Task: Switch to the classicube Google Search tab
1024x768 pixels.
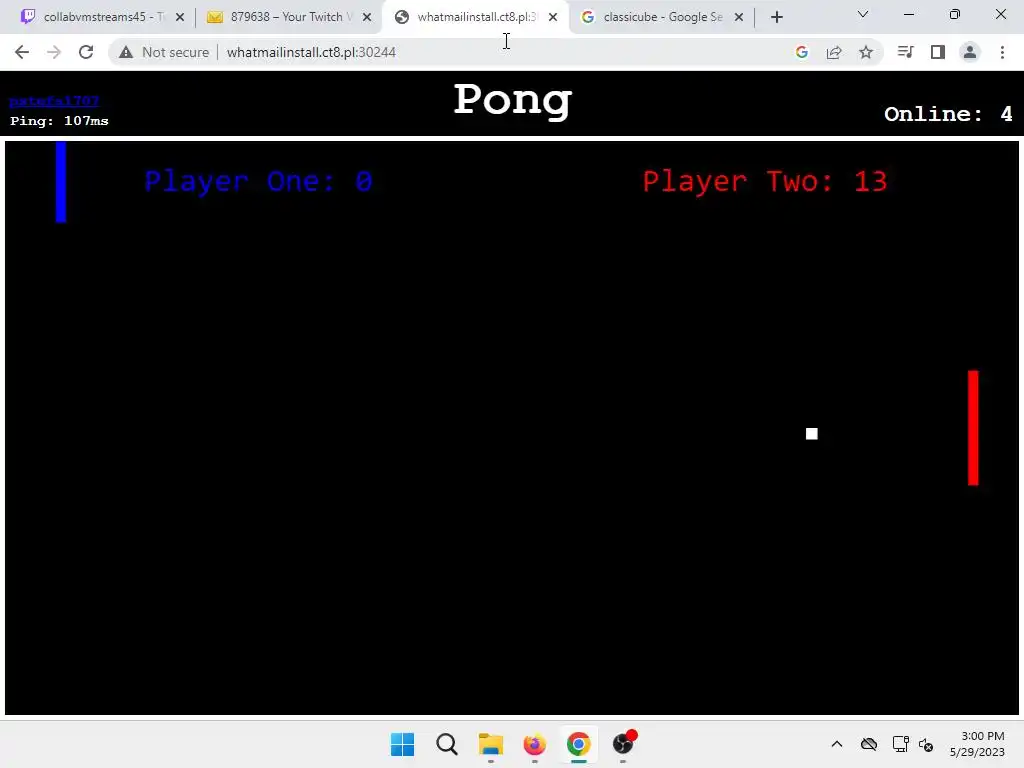Action: click(662, 17)
